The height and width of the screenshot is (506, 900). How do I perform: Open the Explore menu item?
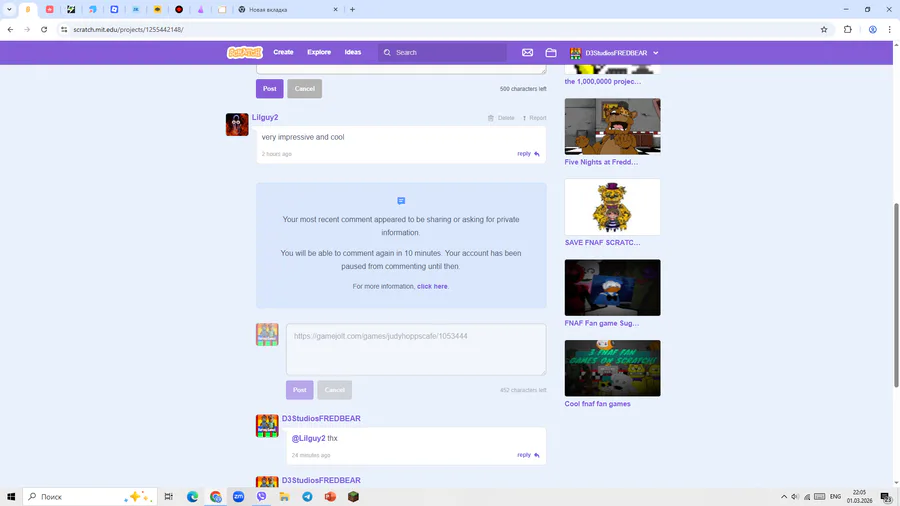click(319, 52)
